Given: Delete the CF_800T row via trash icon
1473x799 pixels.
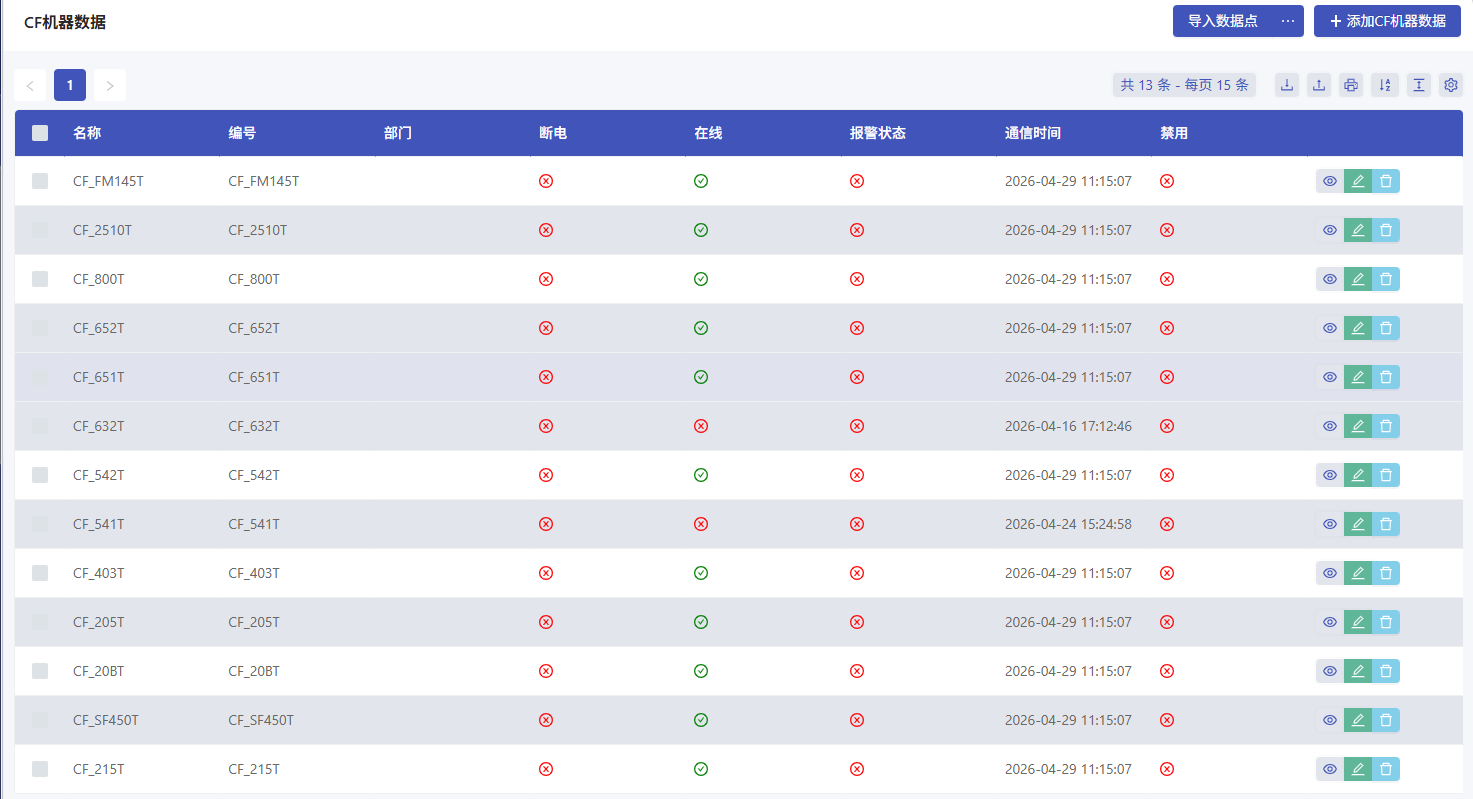Looking at the screenshot, I should coord(1386,279).
